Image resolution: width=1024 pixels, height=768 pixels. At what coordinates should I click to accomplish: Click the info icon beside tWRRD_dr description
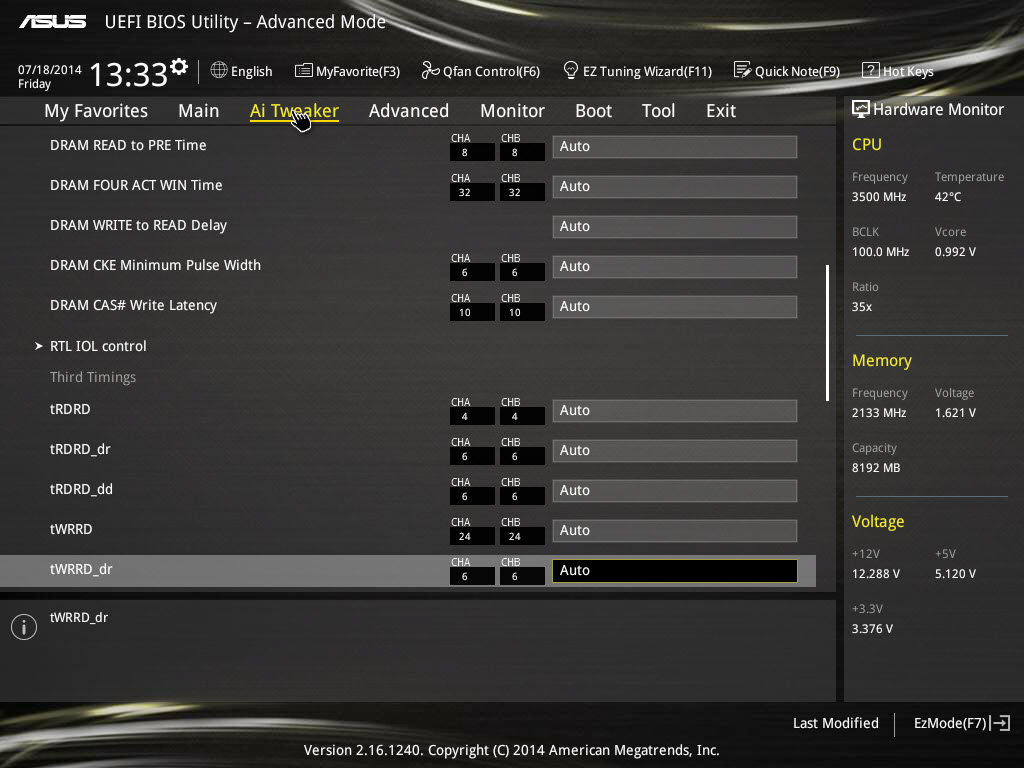24,627
